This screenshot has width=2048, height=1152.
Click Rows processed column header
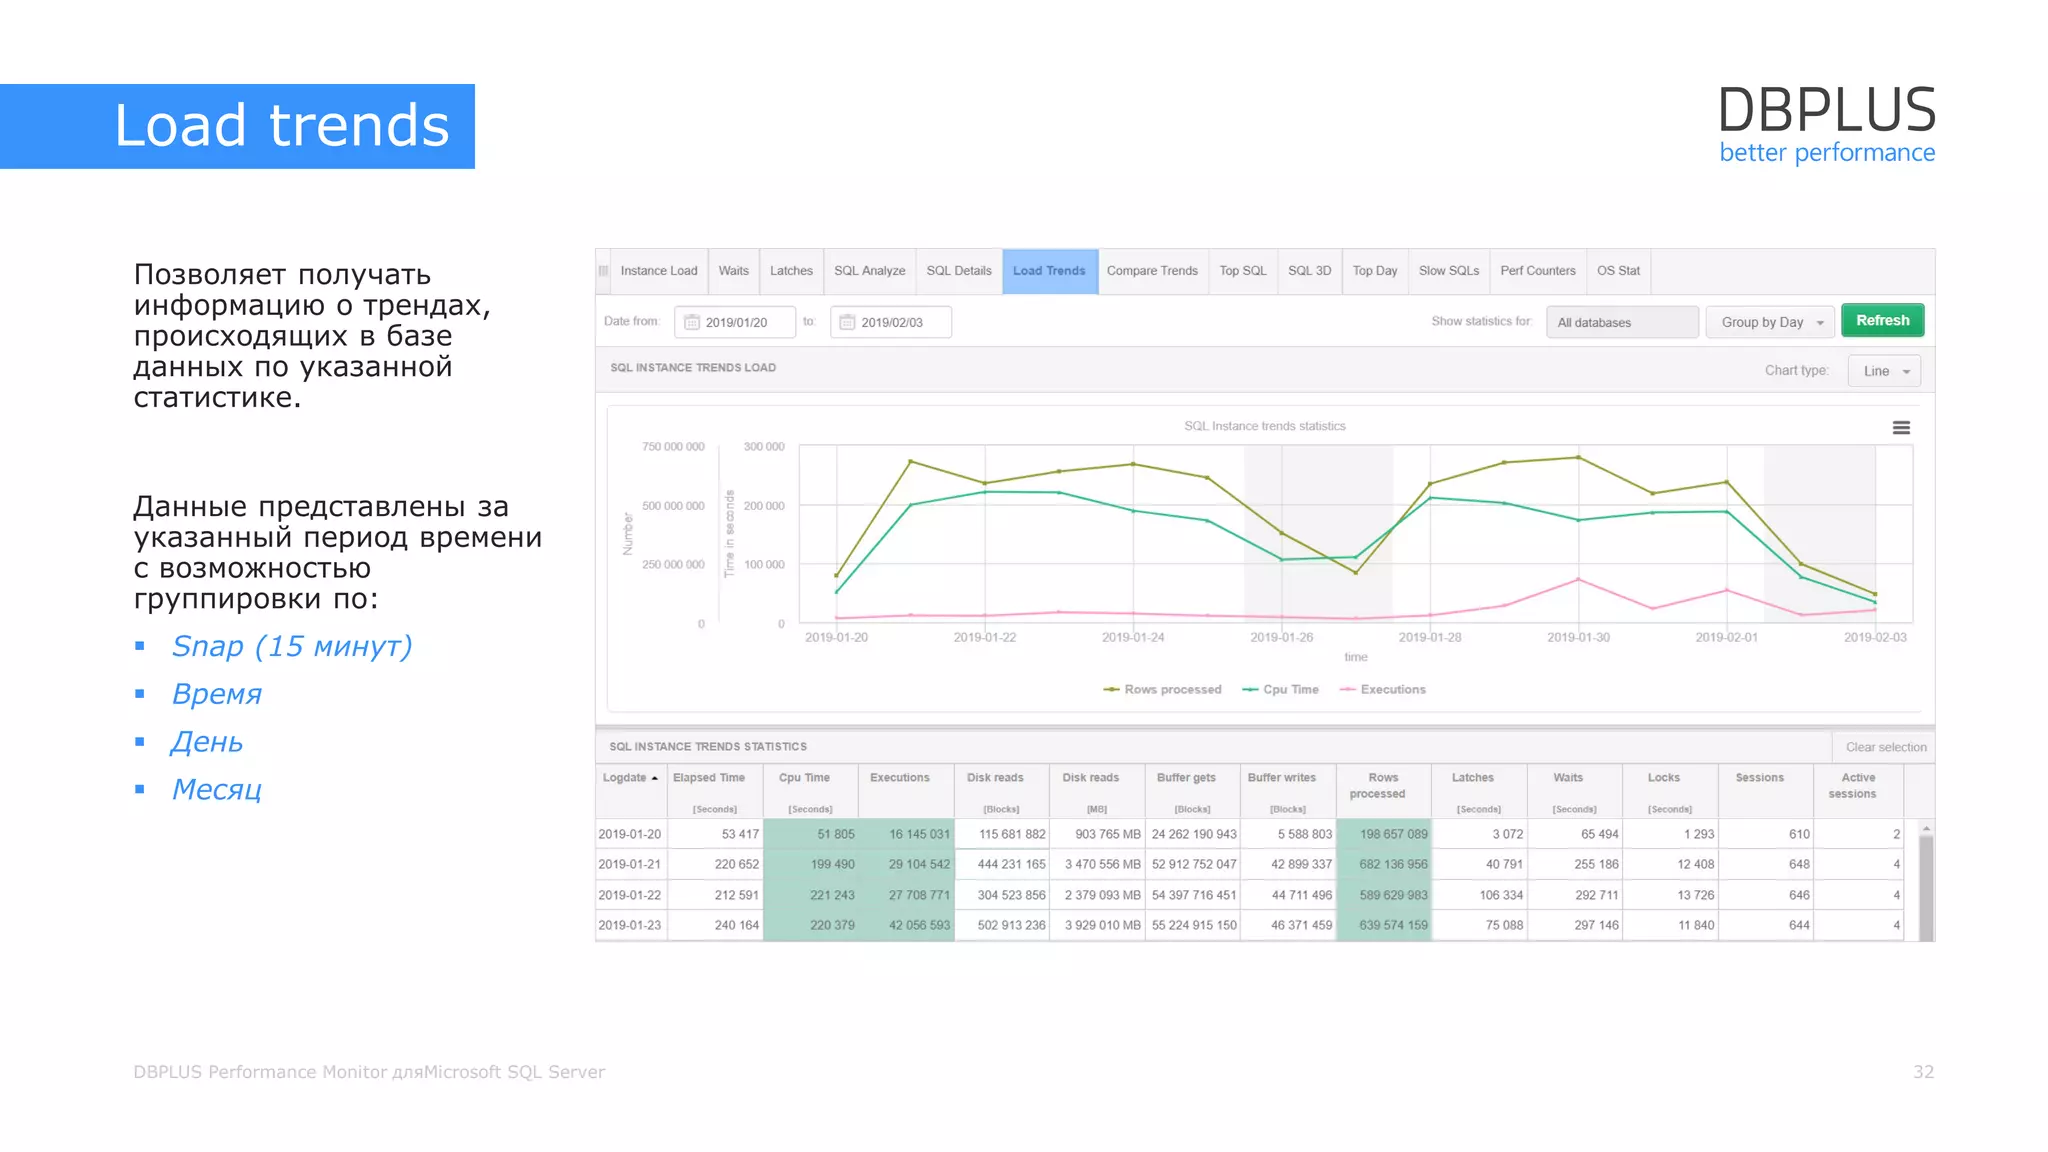1383,791
